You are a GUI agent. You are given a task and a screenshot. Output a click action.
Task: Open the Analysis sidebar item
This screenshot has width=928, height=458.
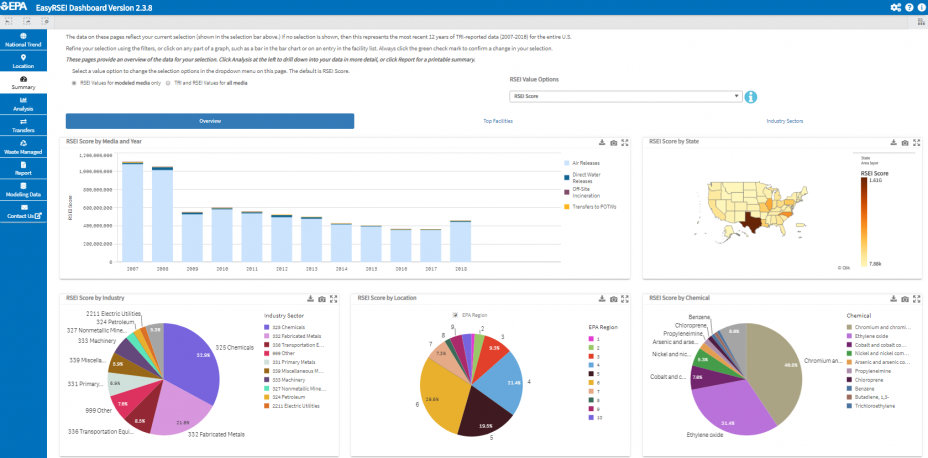(x=23, y=104)
